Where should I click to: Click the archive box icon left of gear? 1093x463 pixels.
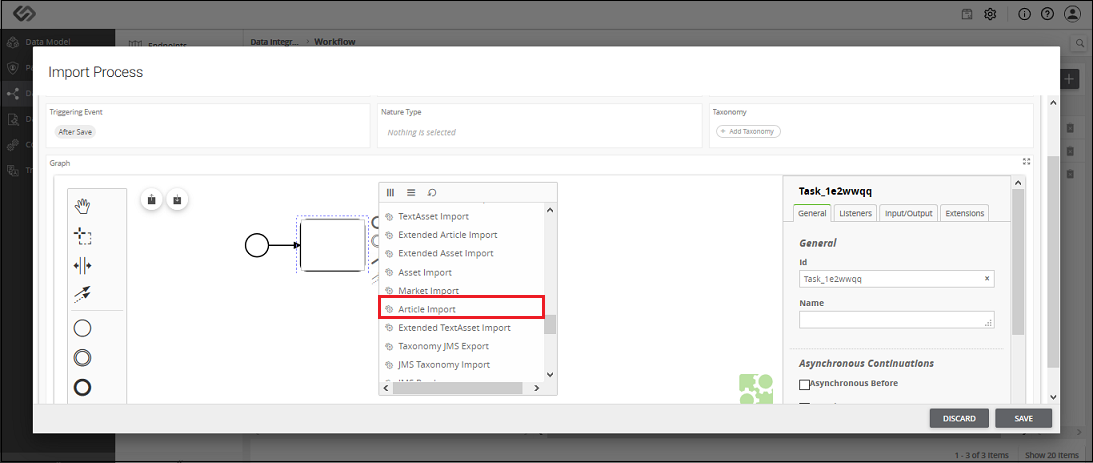(967, 14)
